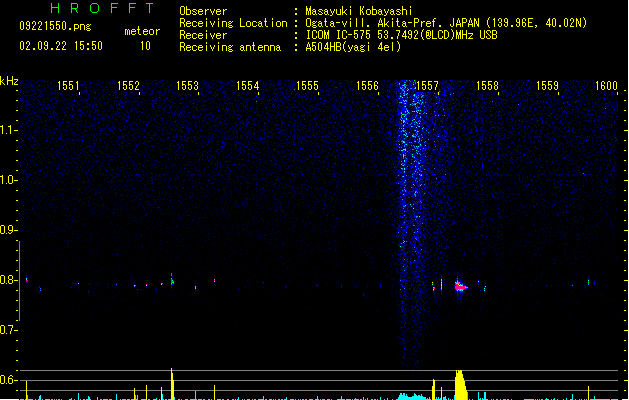Click the 1600 time axis marker
629x400 pixels.
click(606, 86)
